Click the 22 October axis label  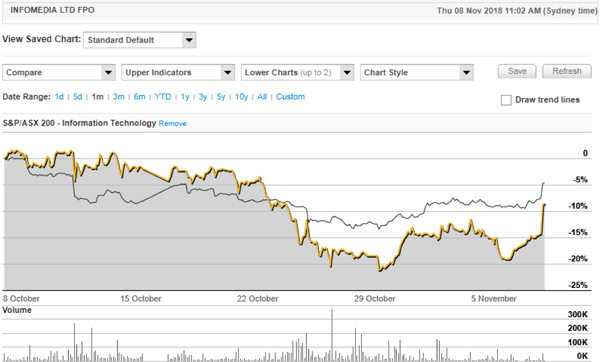tap(258, 298)
